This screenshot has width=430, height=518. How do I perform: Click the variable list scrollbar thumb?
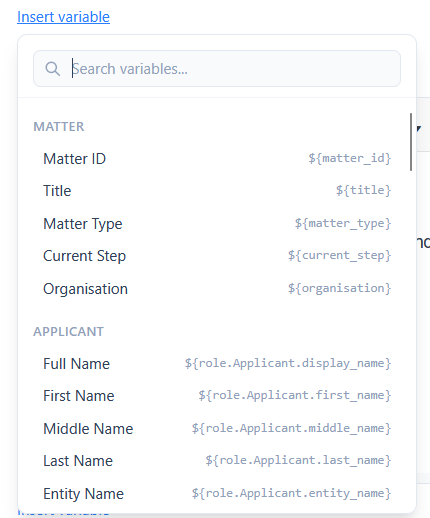point(411,142)
